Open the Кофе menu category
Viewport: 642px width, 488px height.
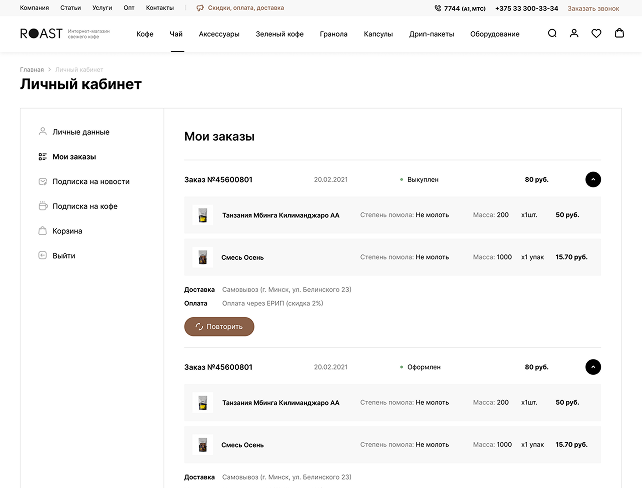145,34
